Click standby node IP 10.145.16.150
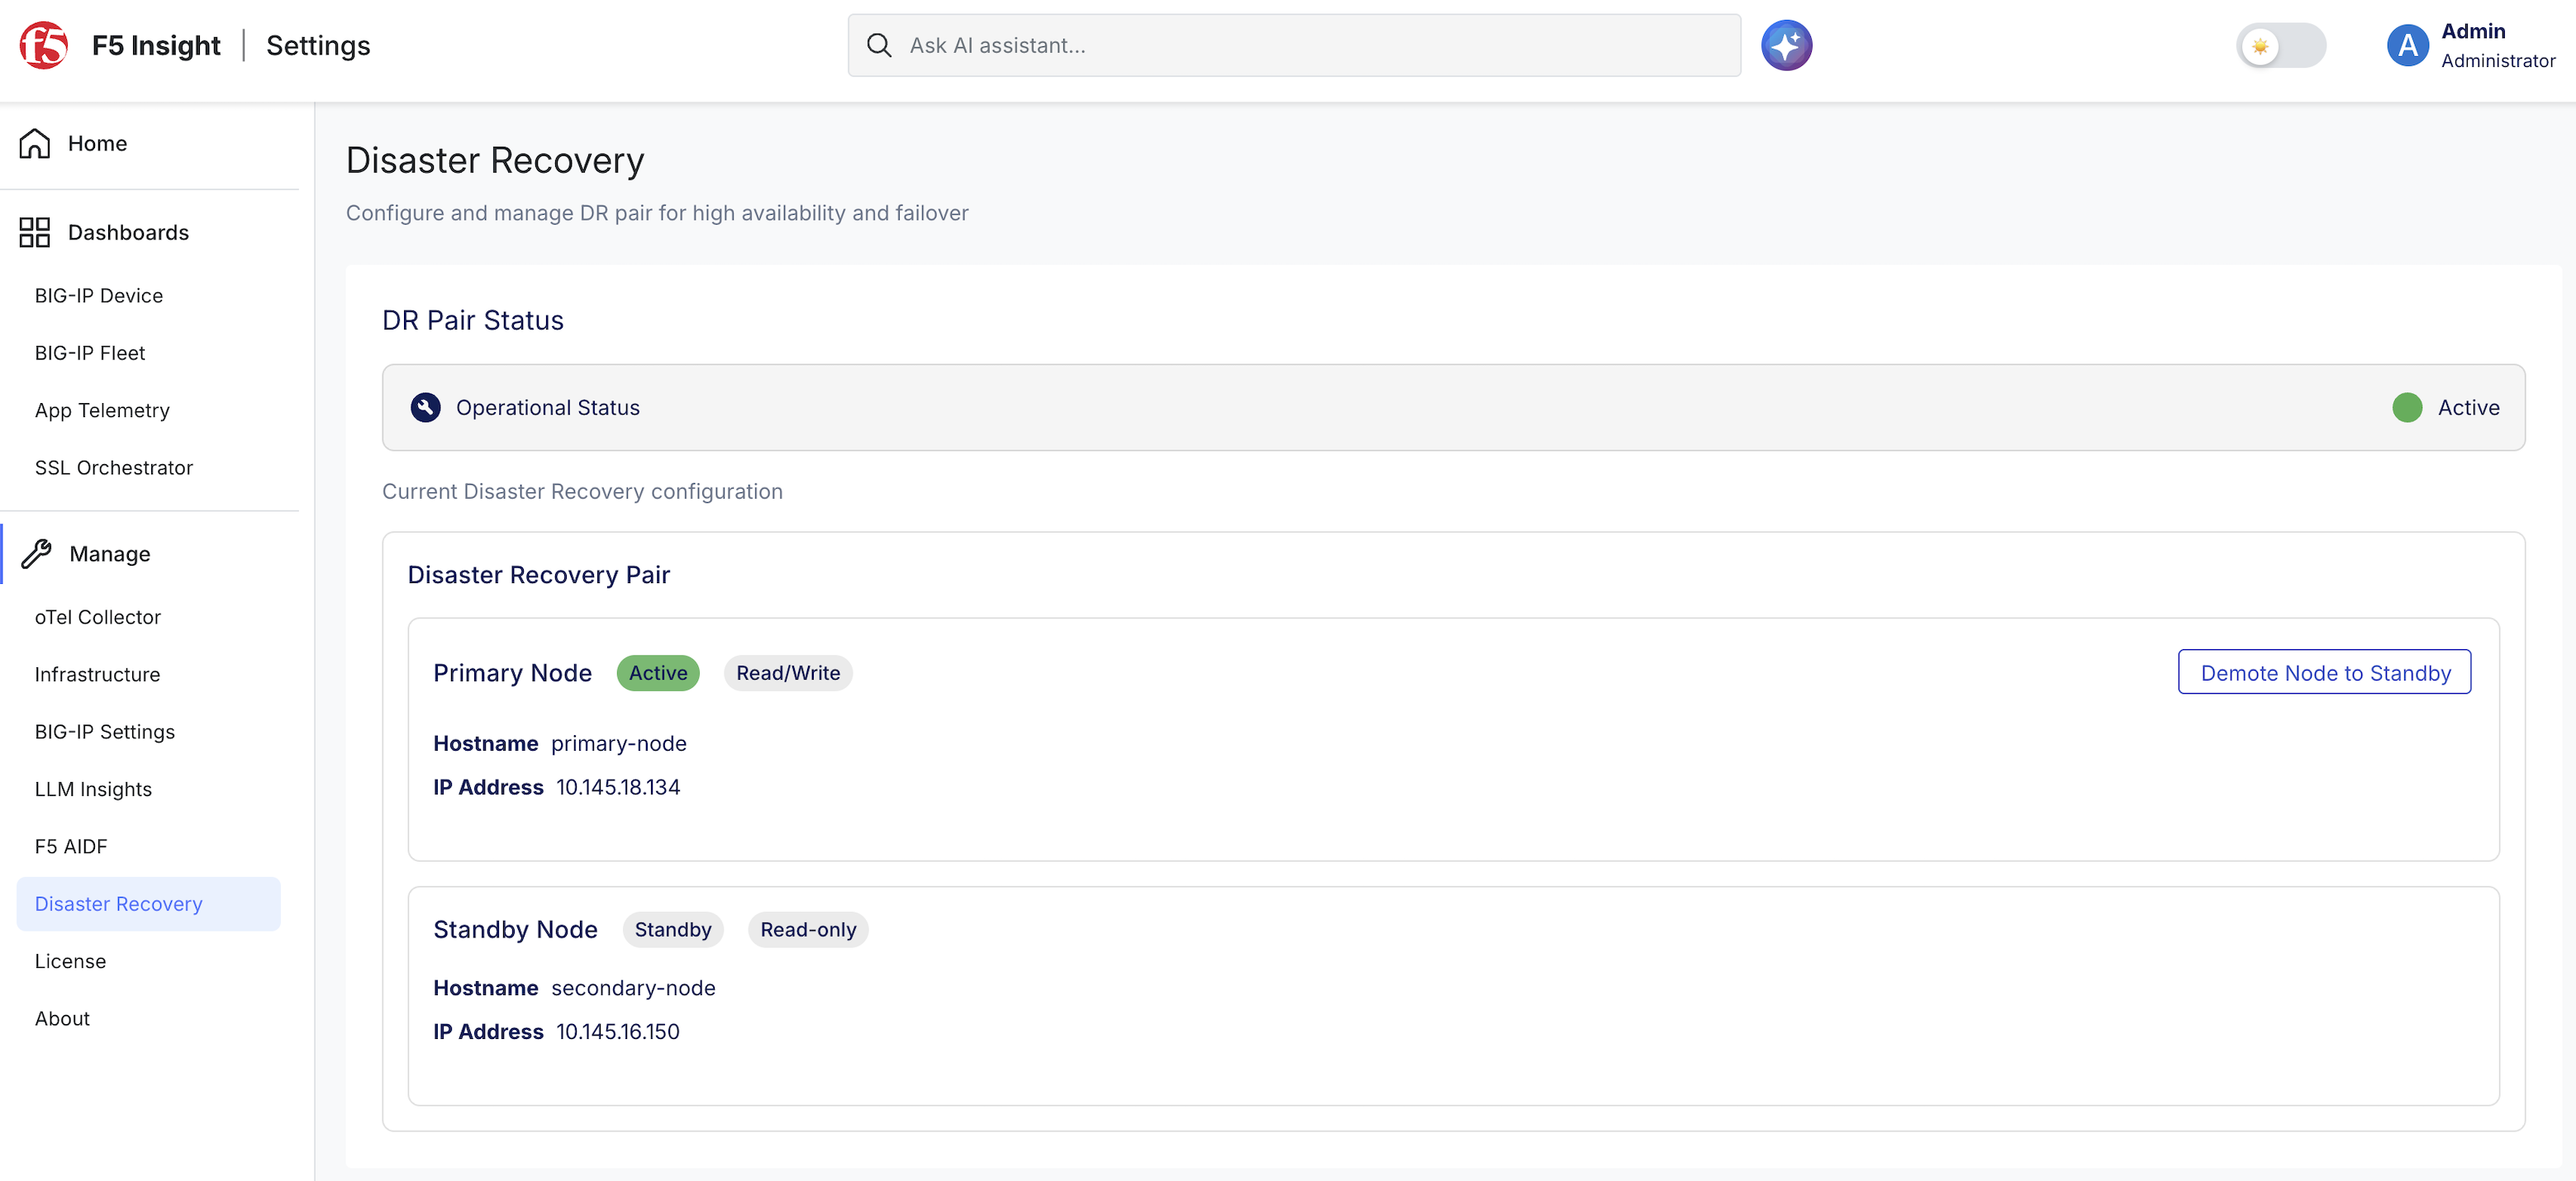 pyautogui.click(x=618, y=1031)
